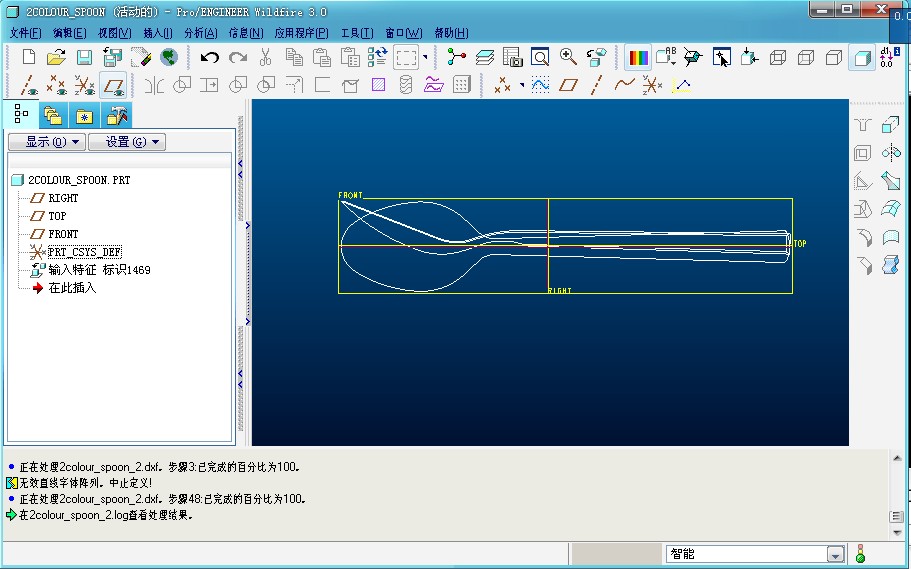
Task: Open the 插入(I) menu
Action: click(x=157, y=33)
